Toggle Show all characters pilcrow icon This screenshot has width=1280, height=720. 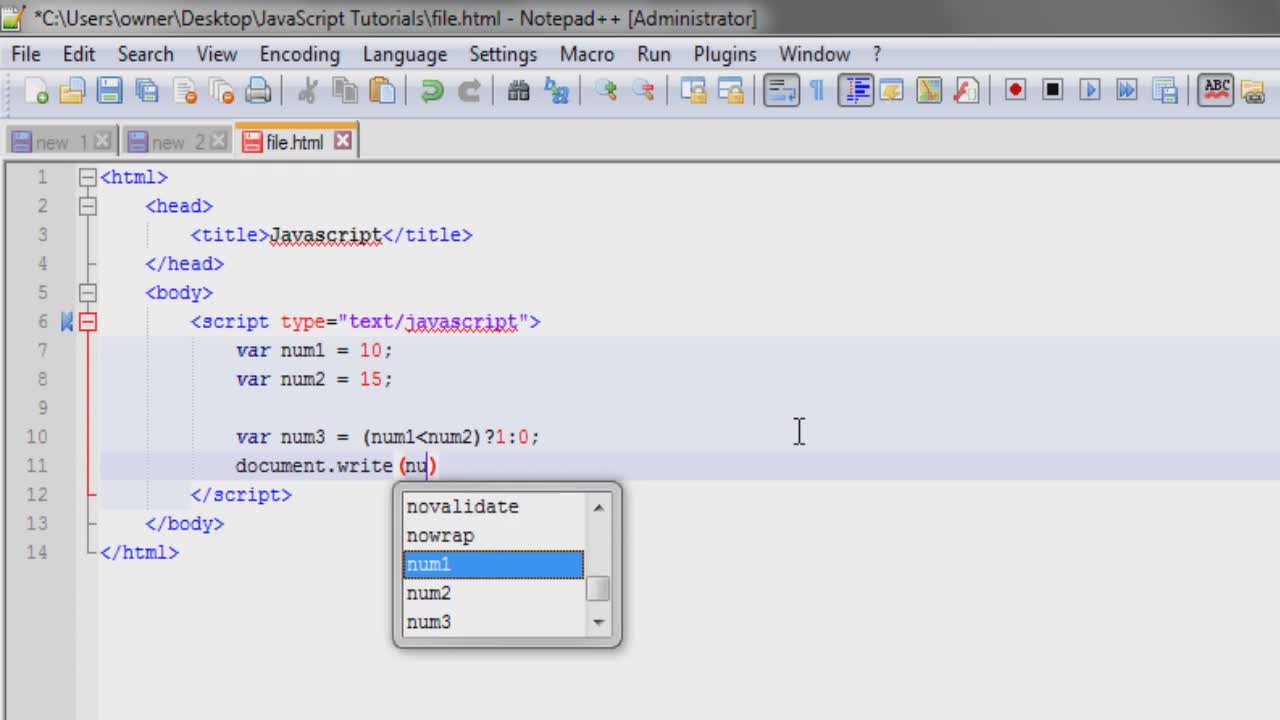pos(817,91)
